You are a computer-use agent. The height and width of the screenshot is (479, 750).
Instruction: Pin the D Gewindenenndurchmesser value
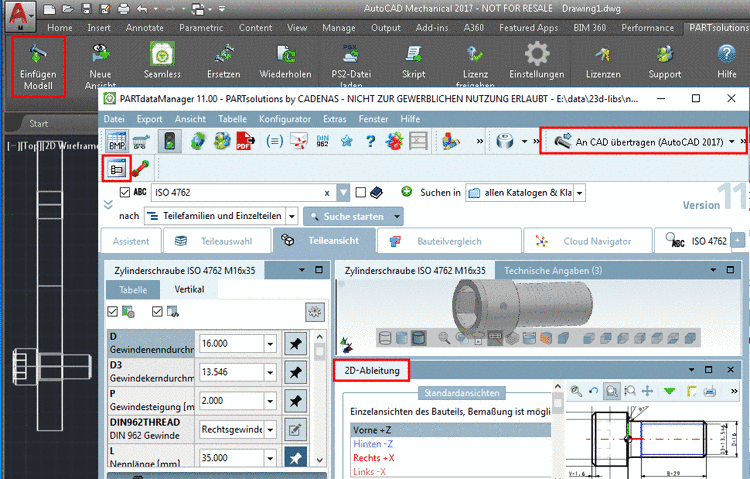295,343
